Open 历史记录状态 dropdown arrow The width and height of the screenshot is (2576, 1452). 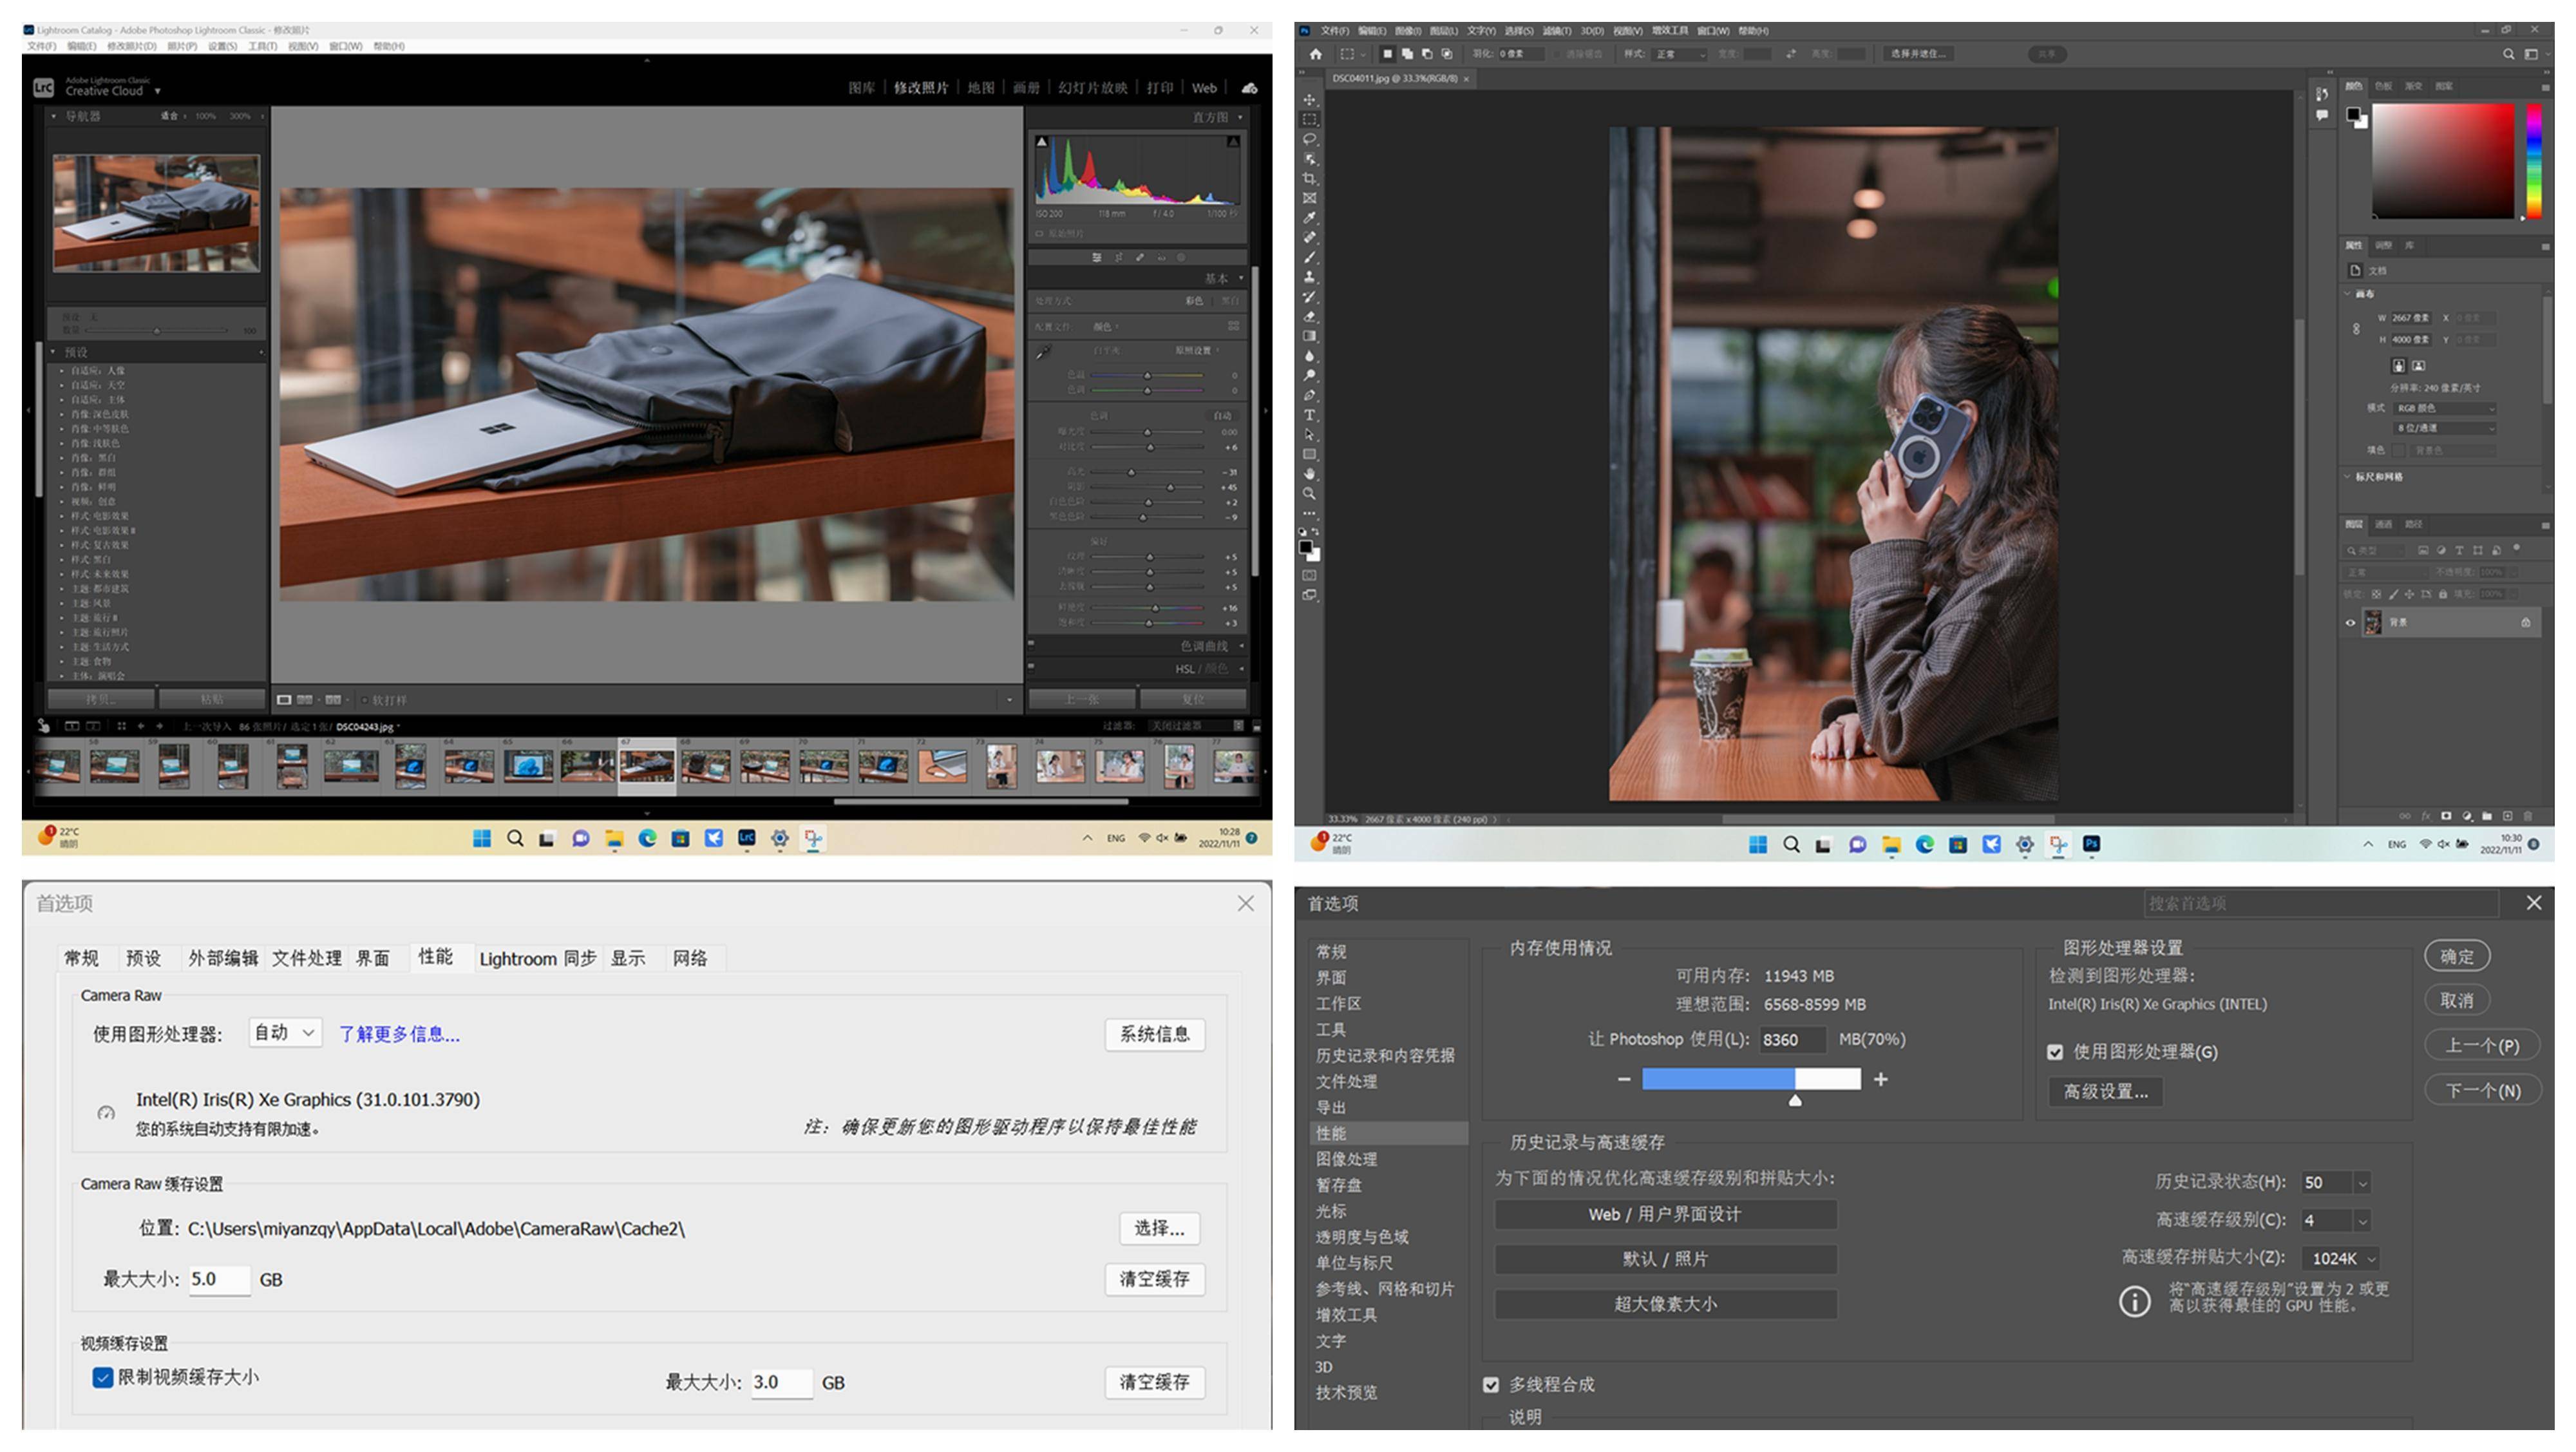(x=2362, y=1183)
